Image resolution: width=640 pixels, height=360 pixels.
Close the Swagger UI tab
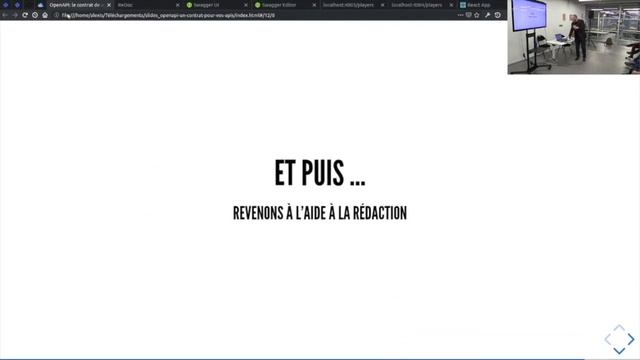[x=246, y=5]
